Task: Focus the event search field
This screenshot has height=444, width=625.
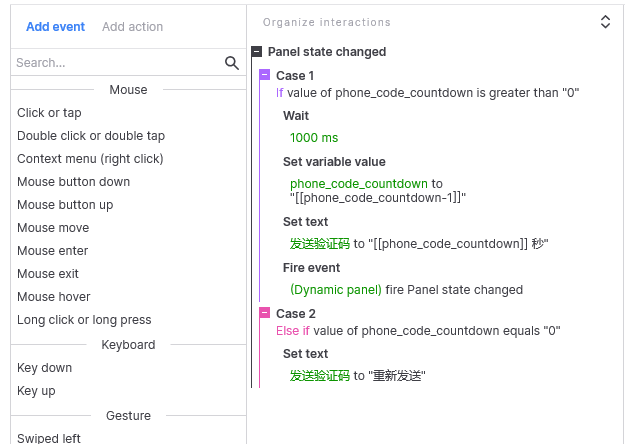Action: tap(115, 63)
